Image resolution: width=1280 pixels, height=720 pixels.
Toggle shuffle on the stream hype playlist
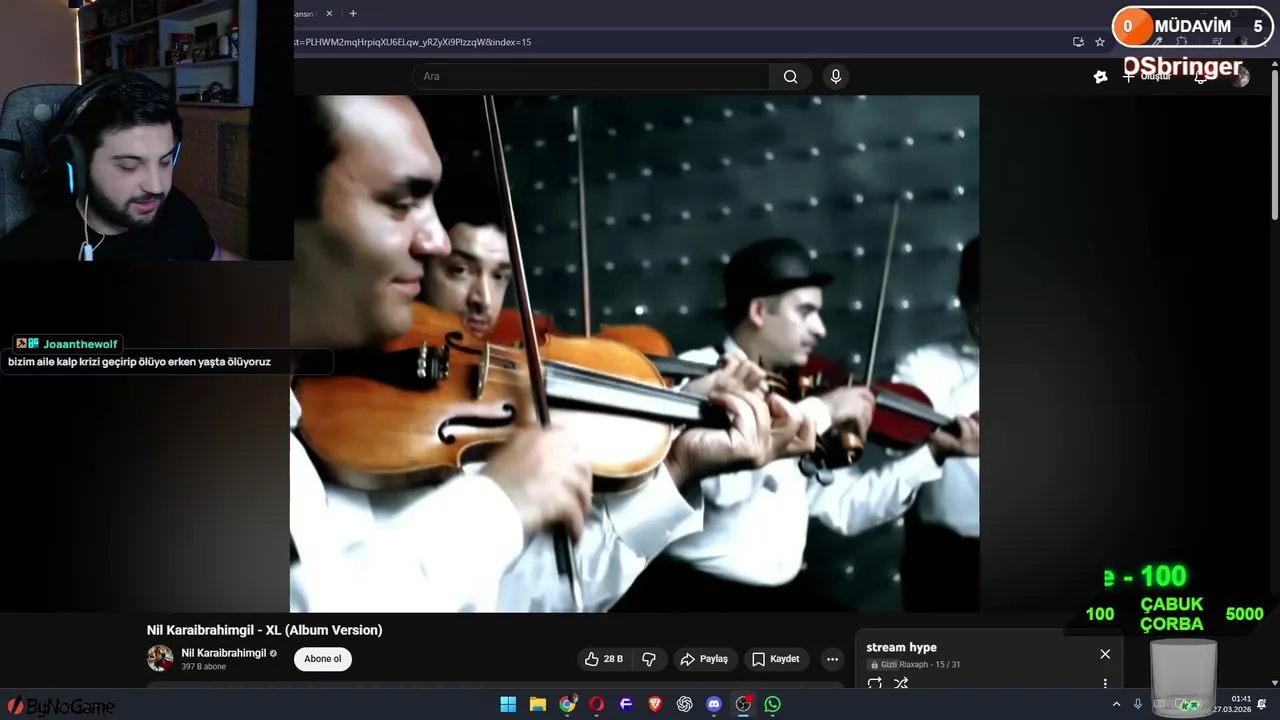tap(901, 683)
